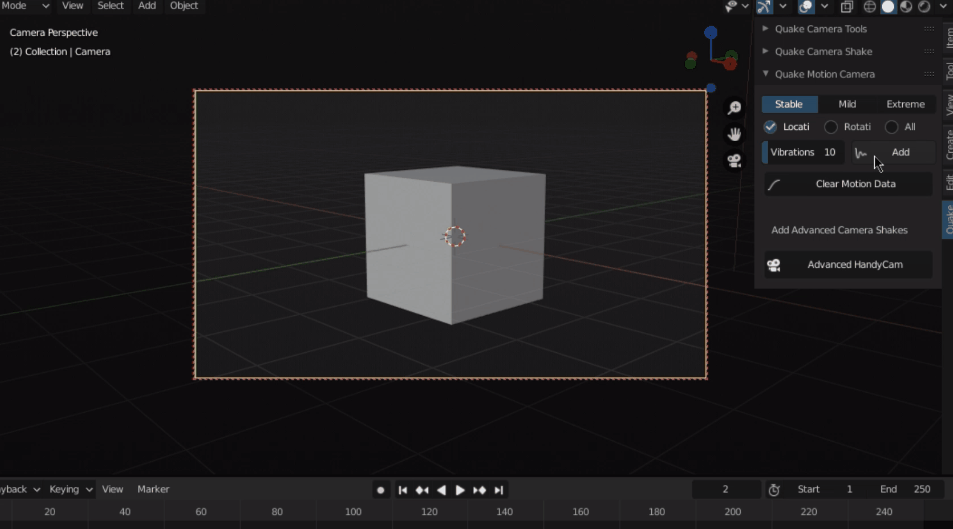Open the Playback dropdown in the timeline

pos(19,489)
